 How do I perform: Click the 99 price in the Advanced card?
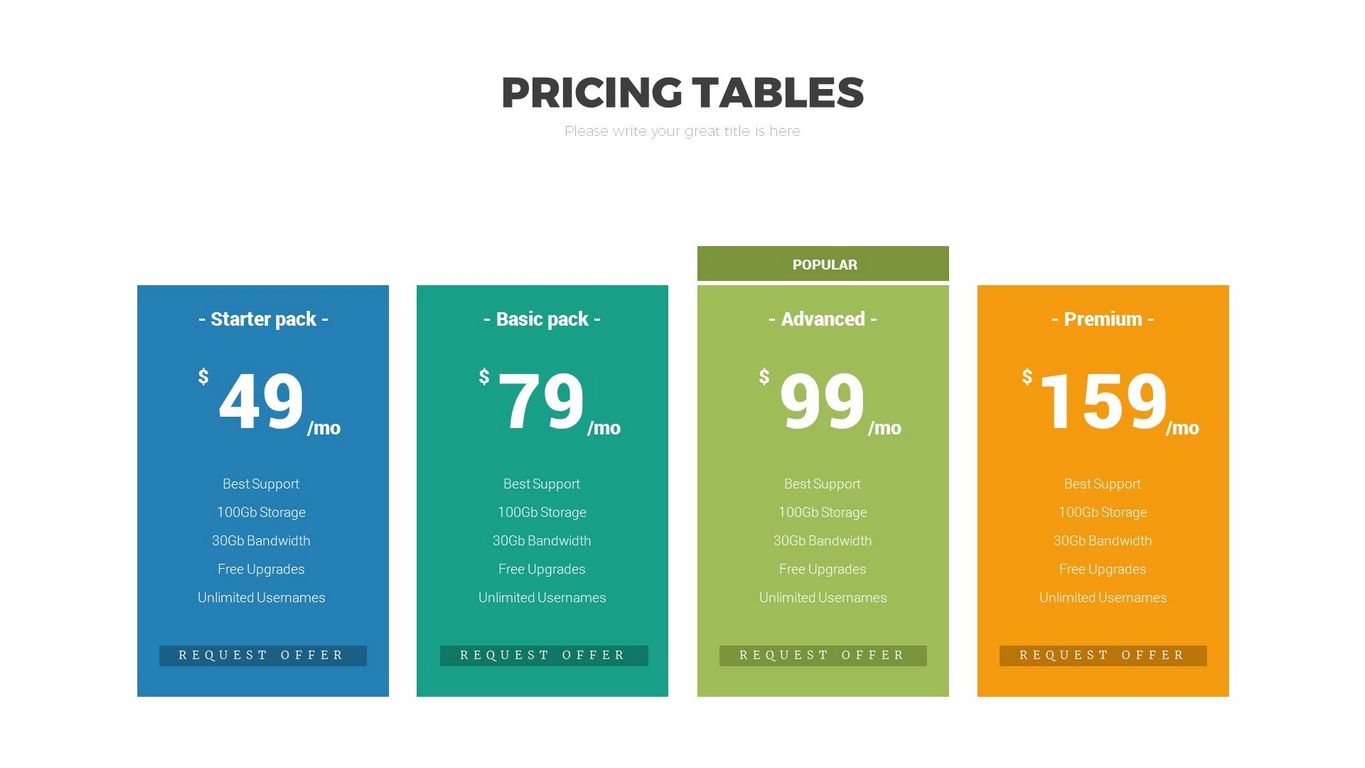[x=822, y=402]
